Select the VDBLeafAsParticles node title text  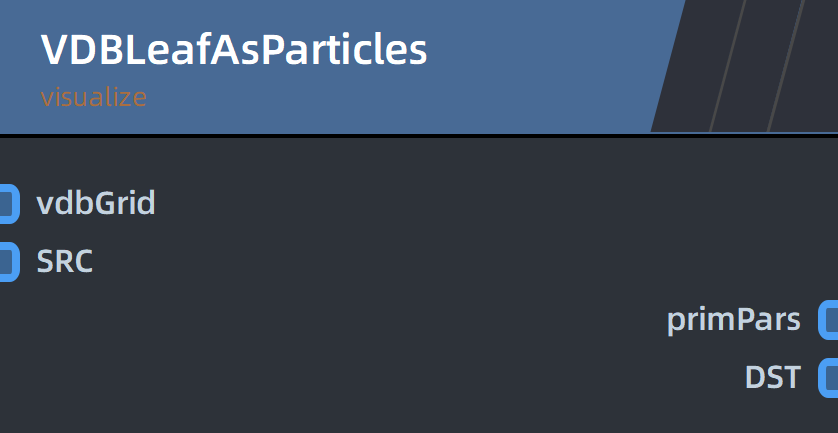234,50
